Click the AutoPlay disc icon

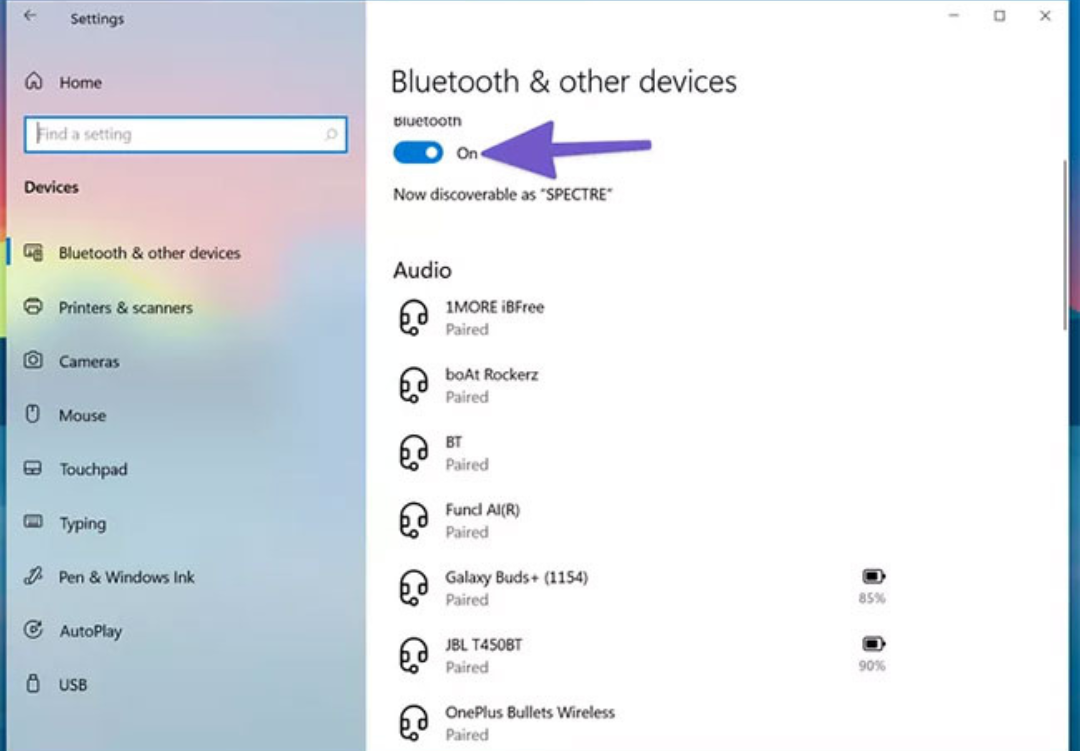pos(33,629)
